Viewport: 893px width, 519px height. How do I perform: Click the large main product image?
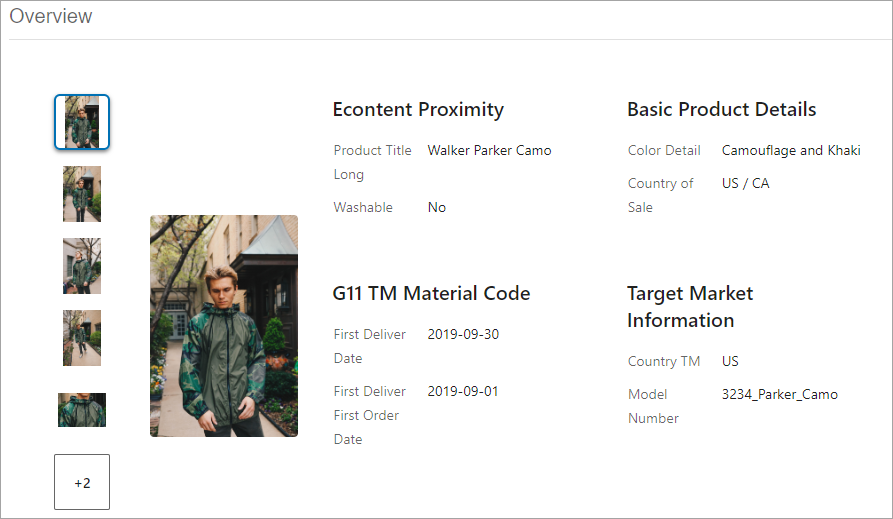[x=224, y=326]
